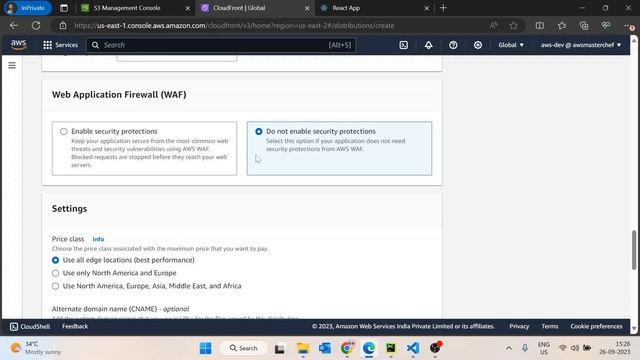This screenshot has width=640, height=360.
Task: Open Google Chrome from the taskbar
Action: (x=347, y=348)
